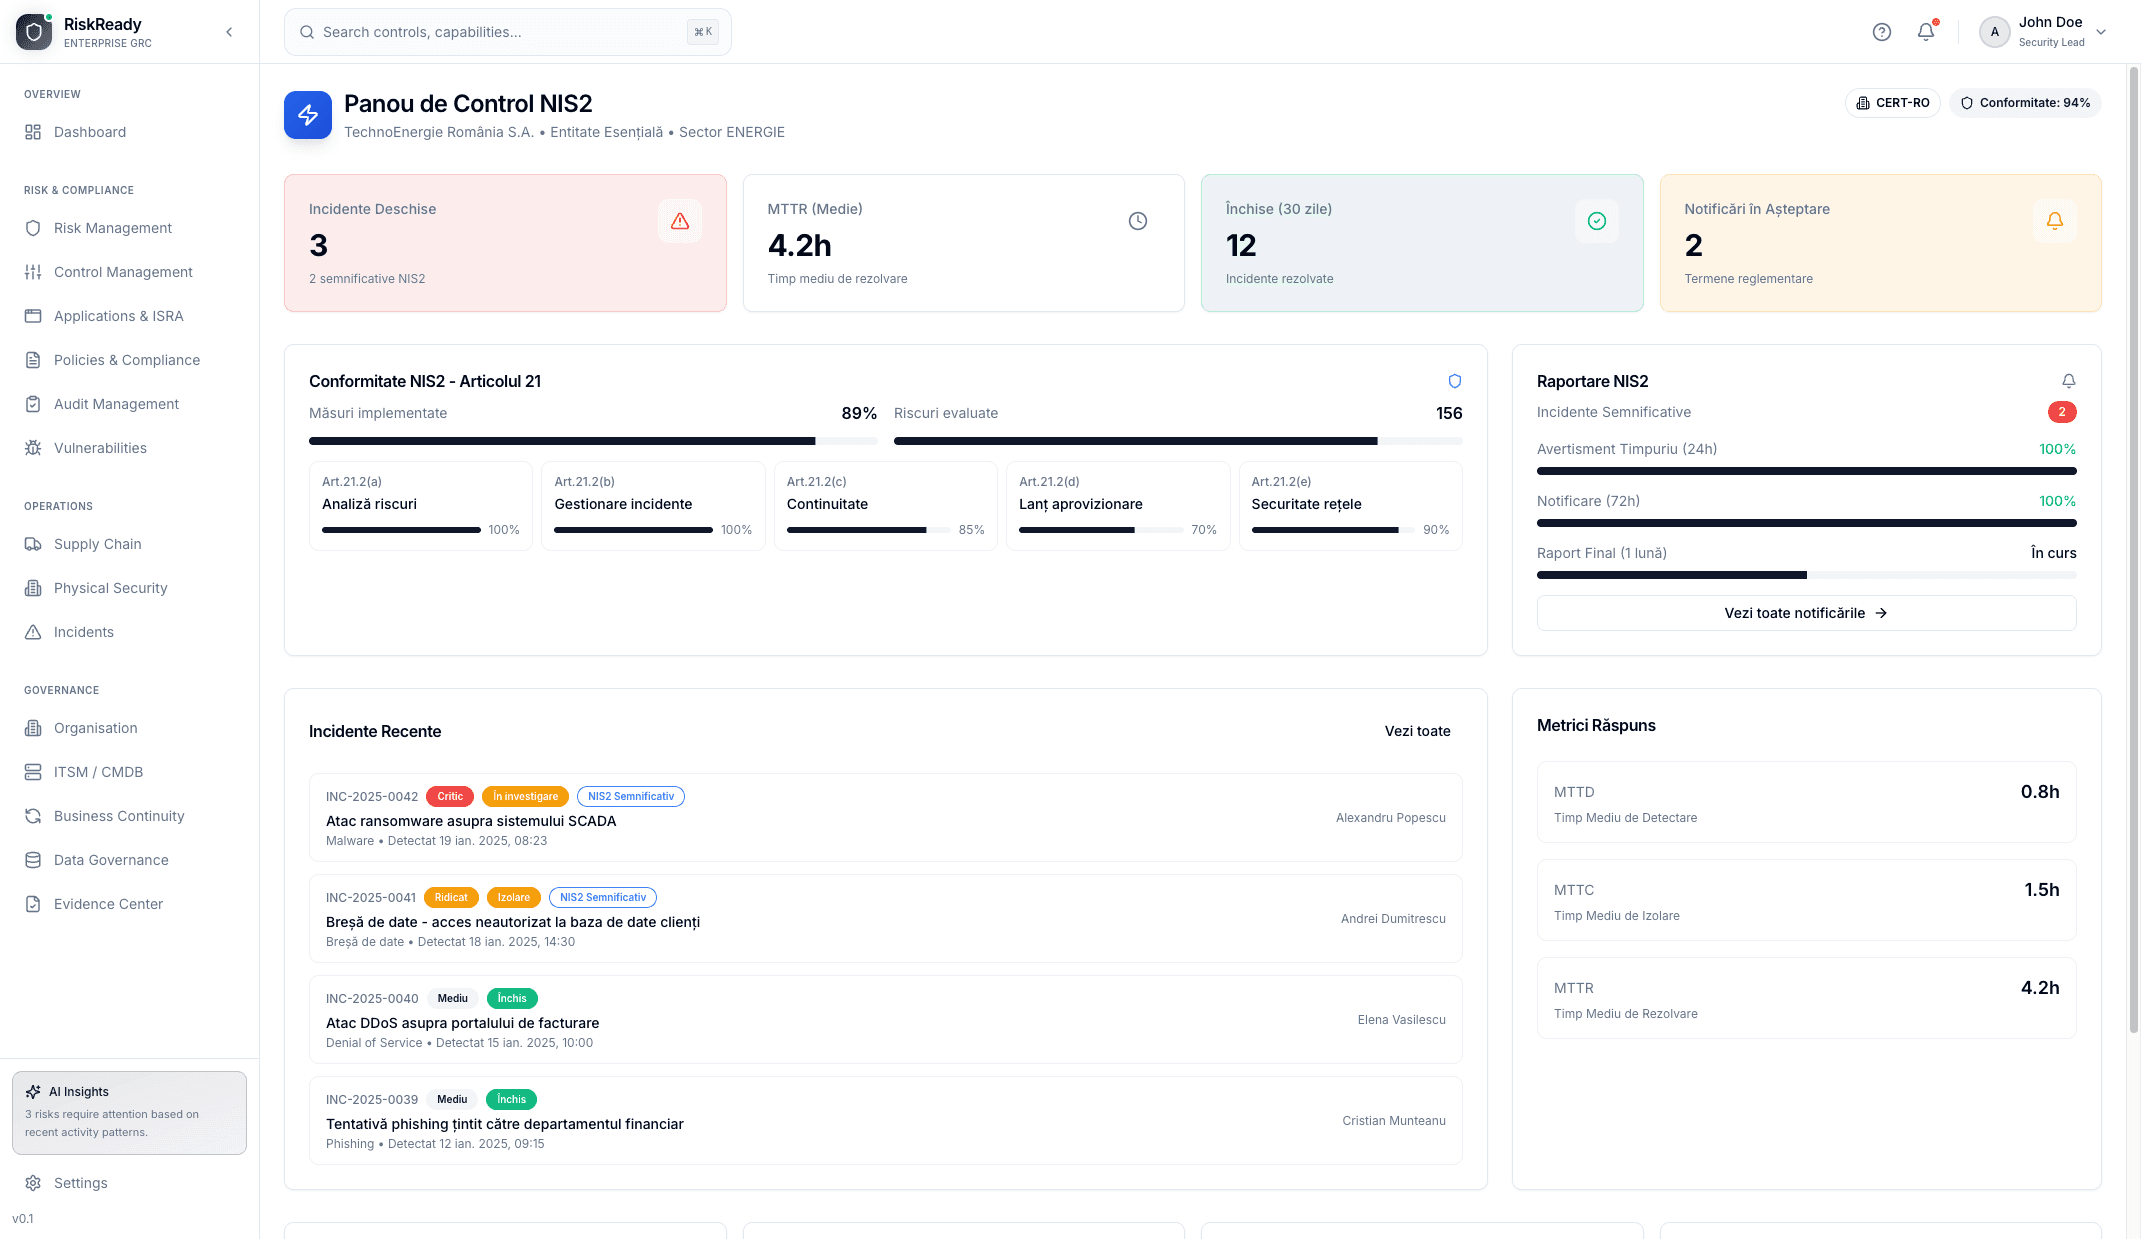Screen dimensions: 2141x1239
Task: Collapse the sidebar with the chevron
Action: point(229,31)
